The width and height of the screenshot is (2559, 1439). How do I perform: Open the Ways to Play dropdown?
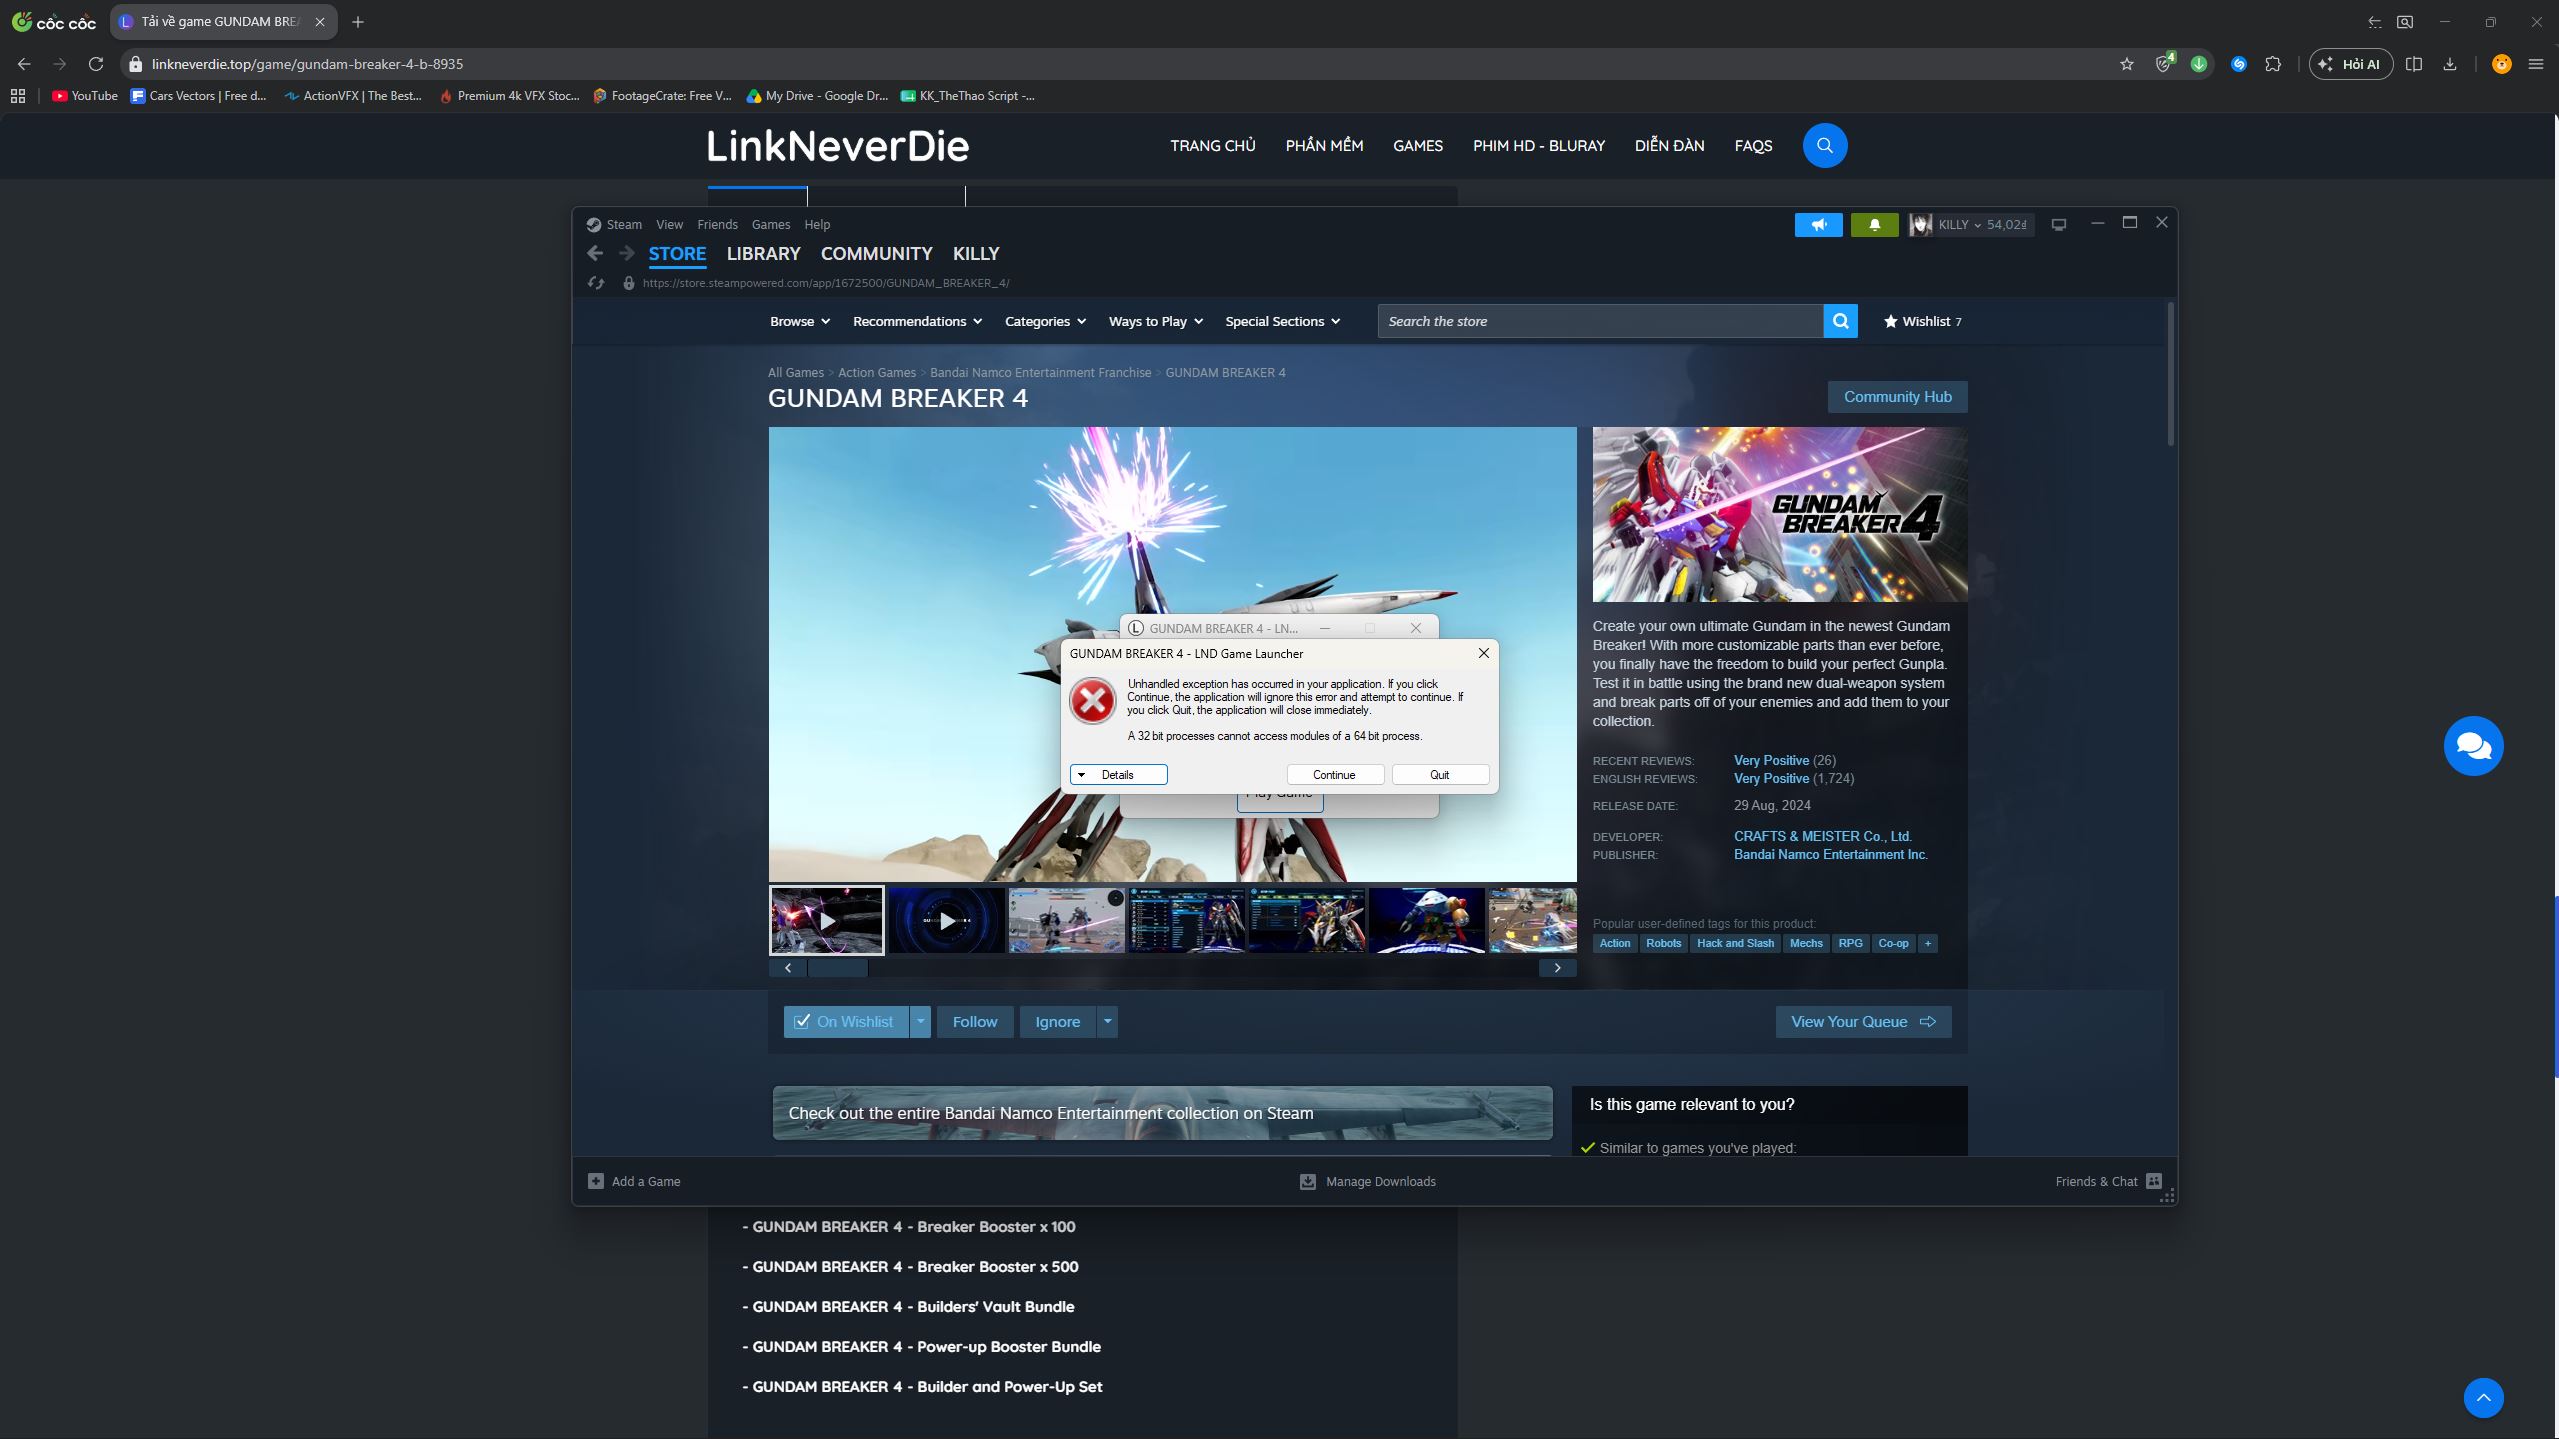coord(1155,321)
